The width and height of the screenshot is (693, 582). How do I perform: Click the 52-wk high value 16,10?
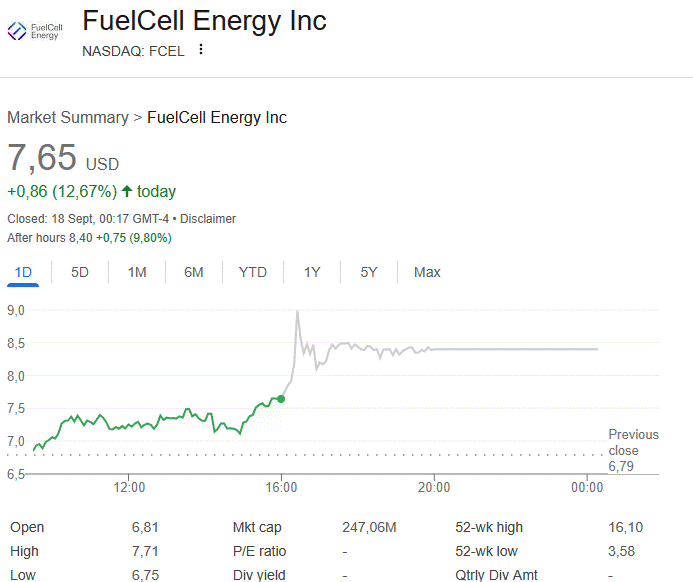coord(625,527)
